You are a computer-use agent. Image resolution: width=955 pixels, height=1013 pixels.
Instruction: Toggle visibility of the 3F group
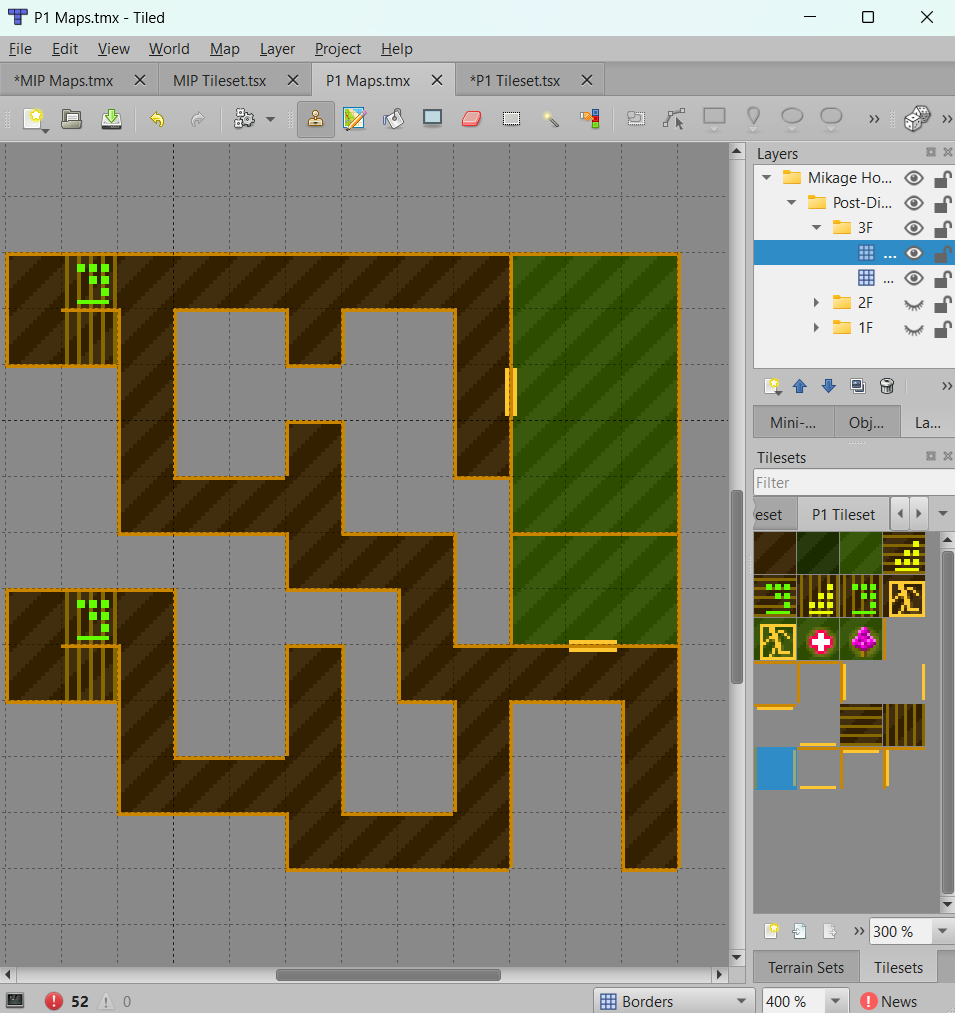click(x=914, y=228)
